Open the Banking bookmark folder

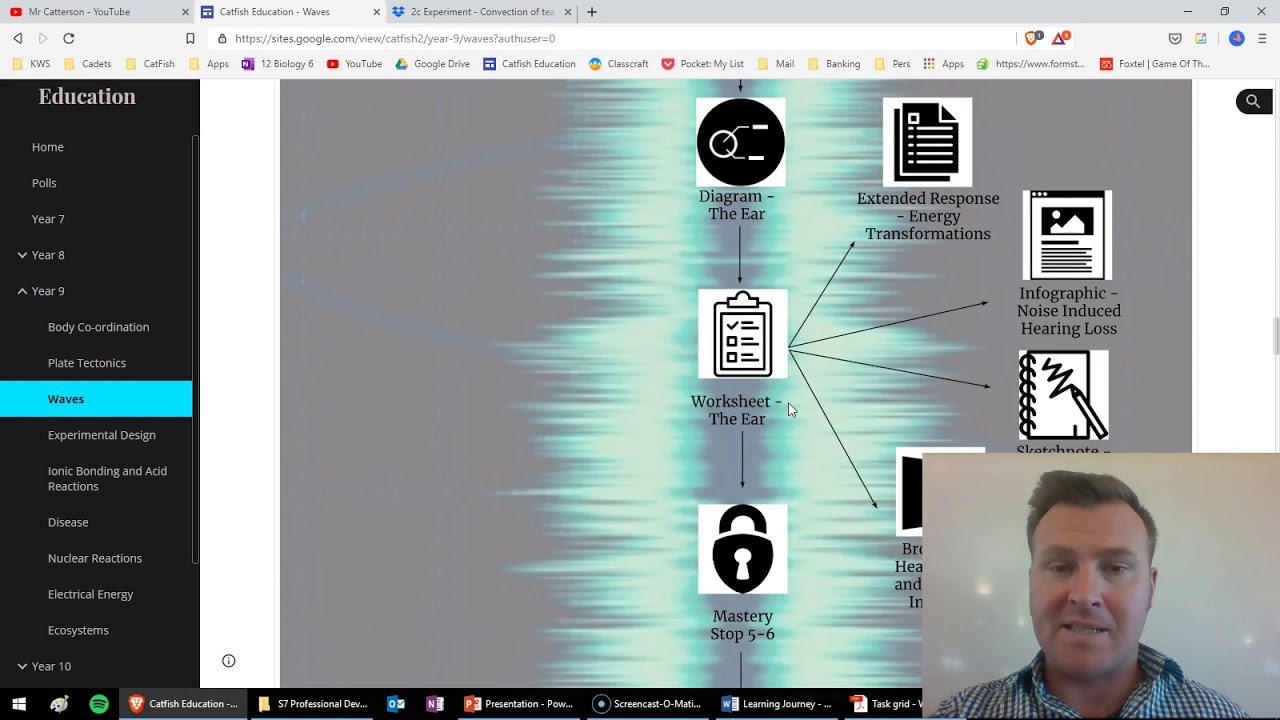pyautogui.click(x=833, y=64)
